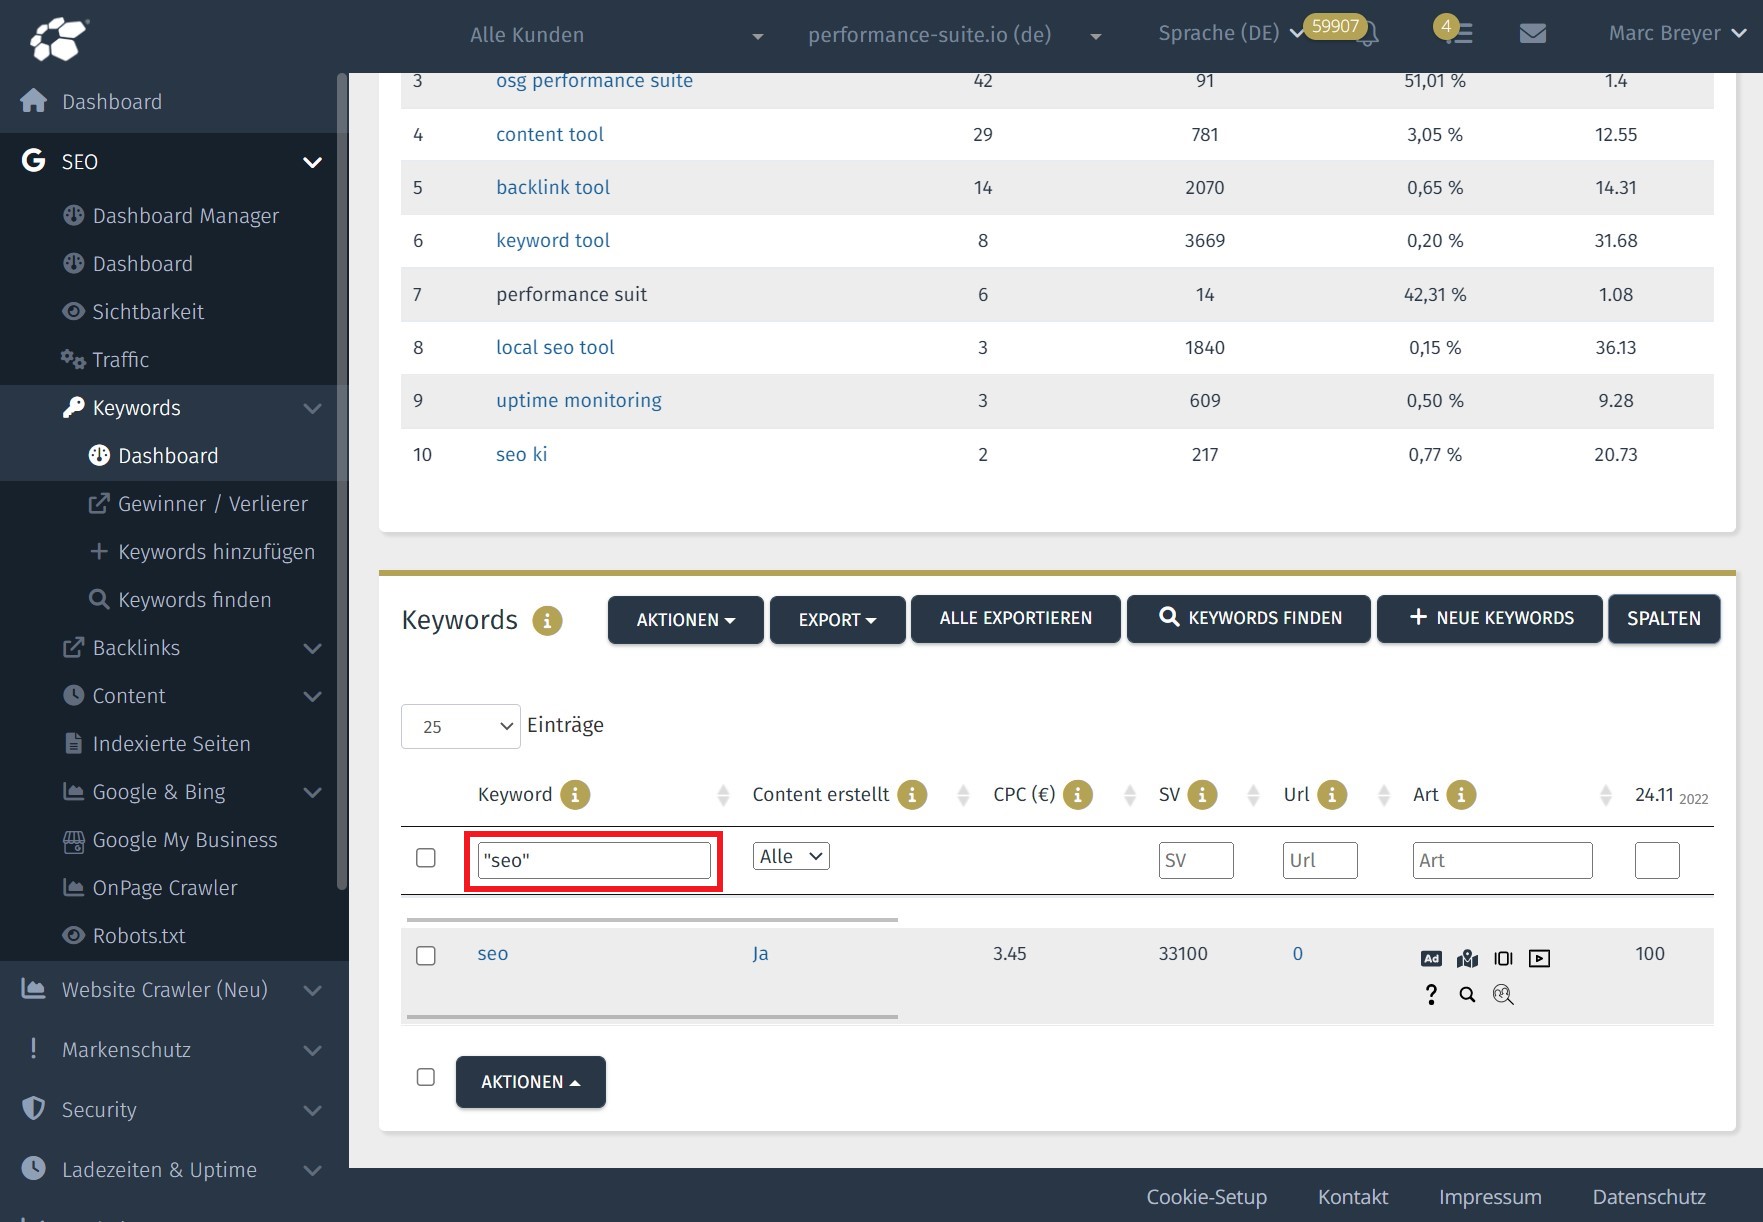Show info for the Content erstellt column

[x=912, y=795]
